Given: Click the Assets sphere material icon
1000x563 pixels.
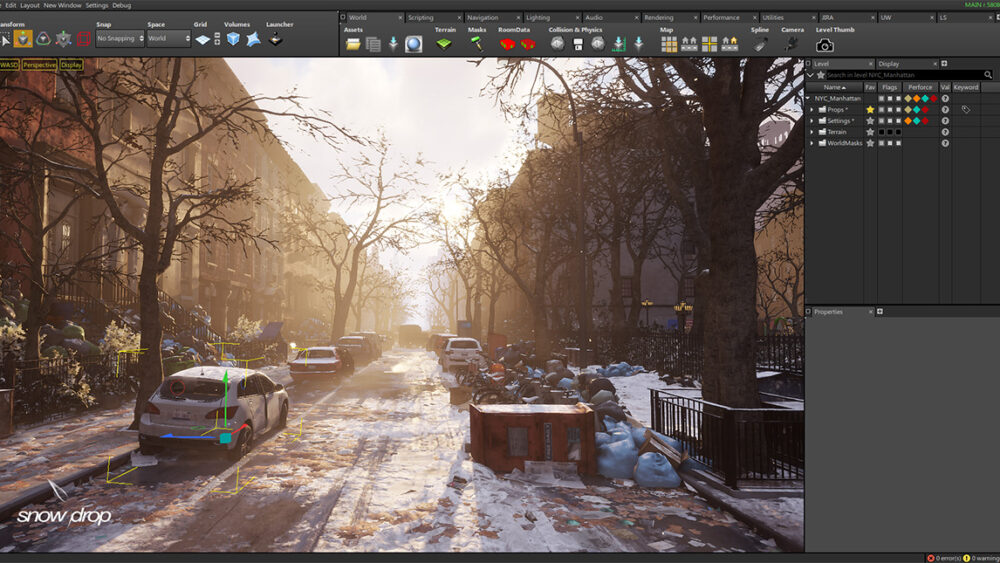Looking at the screenshot, I should click(x=413, y=44).
